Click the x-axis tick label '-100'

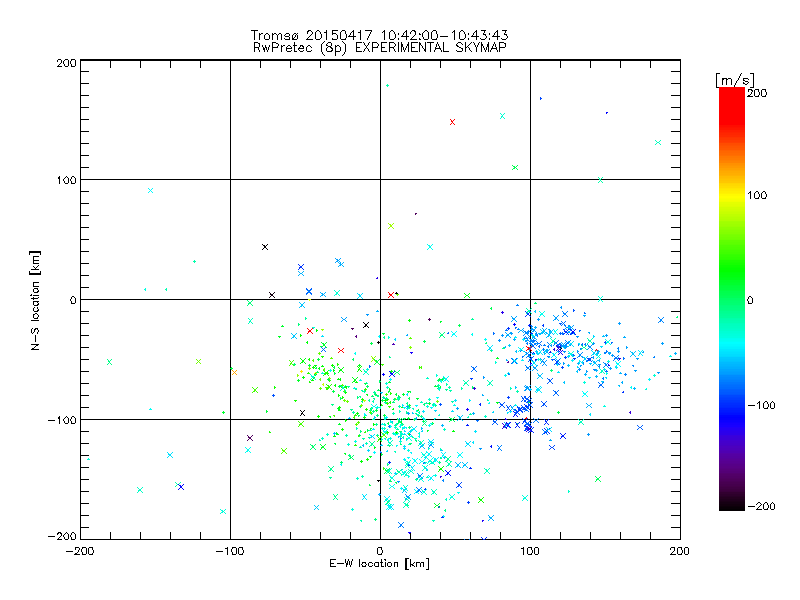230,551
